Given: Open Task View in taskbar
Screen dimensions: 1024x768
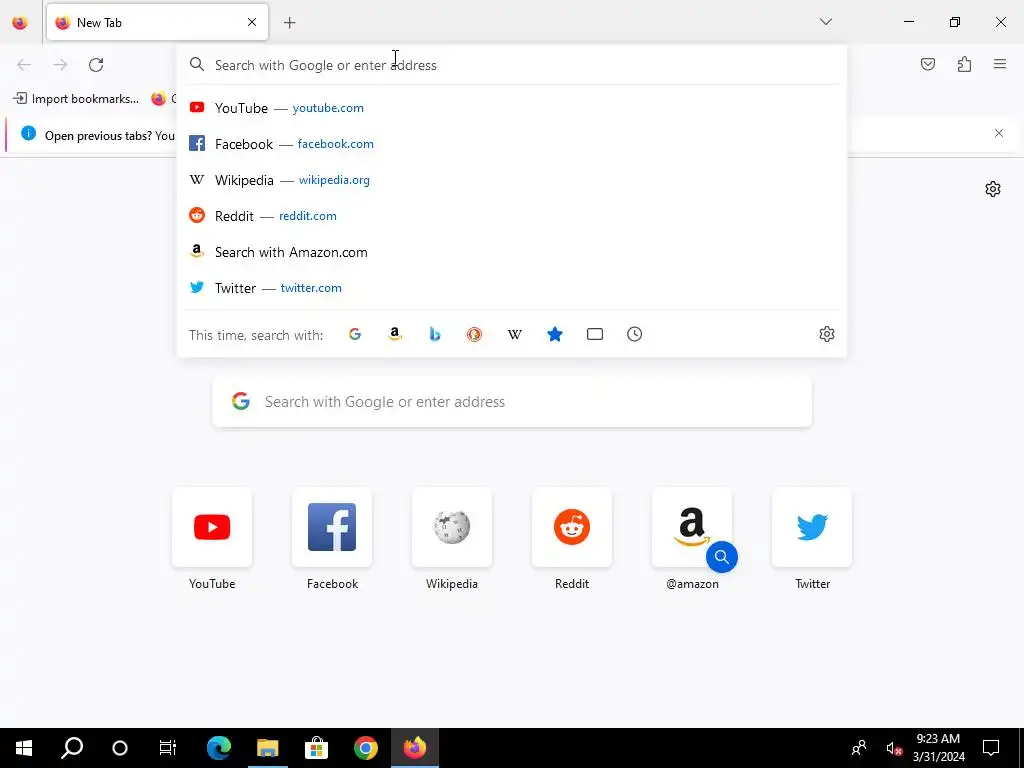Looking at the screenshot, I should 168,748.
